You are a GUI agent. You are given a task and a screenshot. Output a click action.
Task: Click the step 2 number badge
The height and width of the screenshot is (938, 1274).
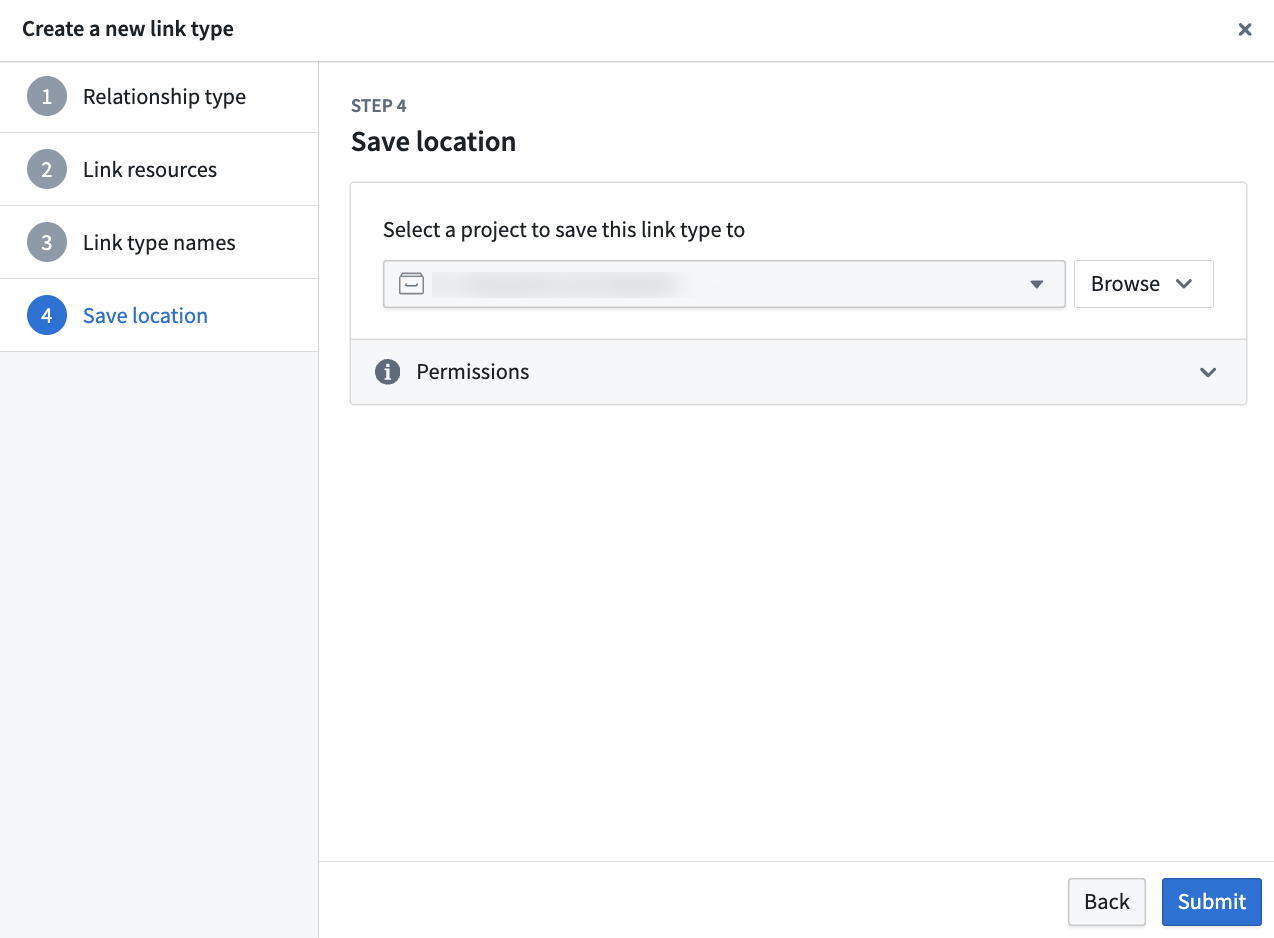click(x=47, y=170)
